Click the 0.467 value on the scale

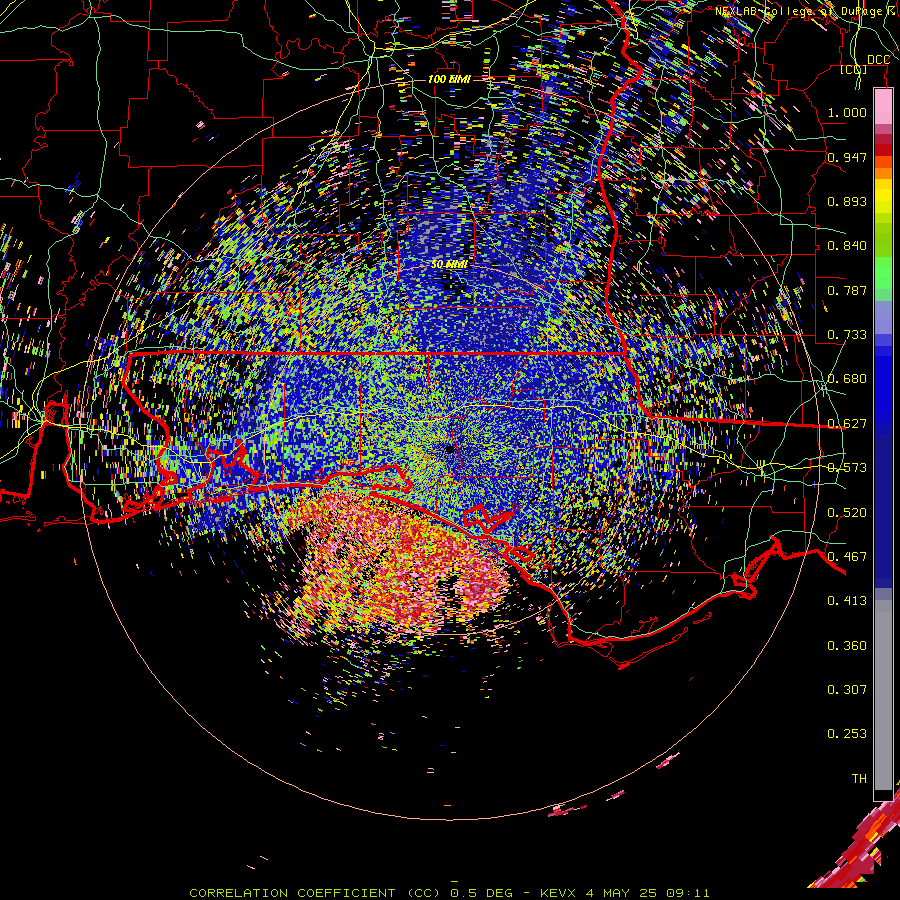tap(847, 557)
